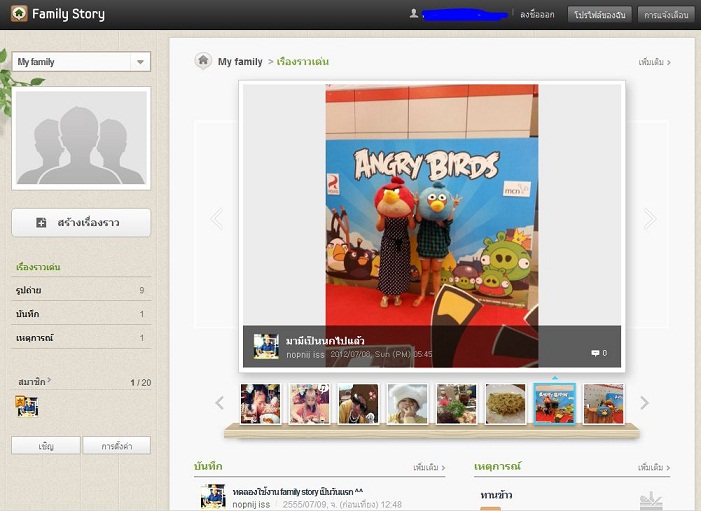Select fifth thumbnail with food dish
Screen dimensions: 701x511
click(456, 404)
